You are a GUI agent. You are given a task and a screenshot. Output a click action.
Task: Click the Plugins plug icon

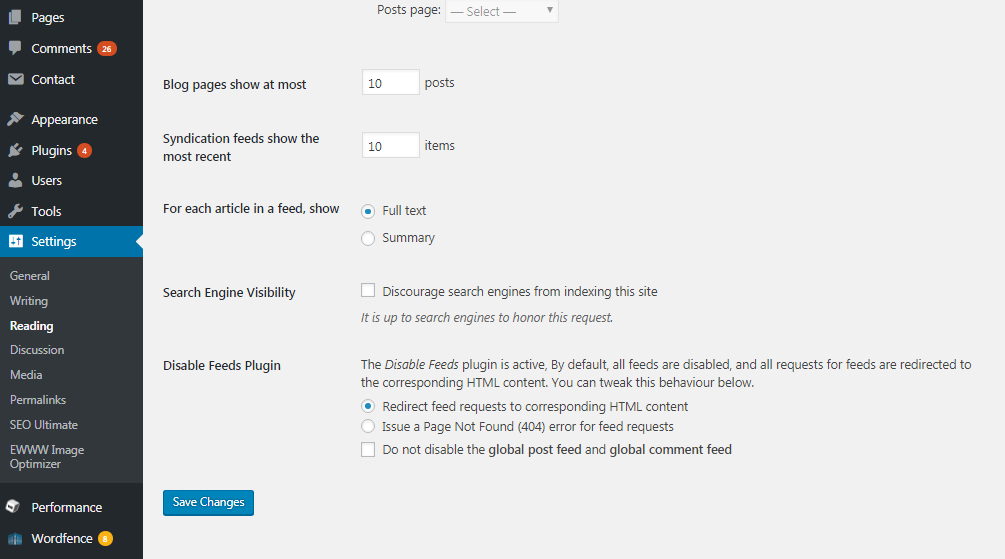click(15, 150)
